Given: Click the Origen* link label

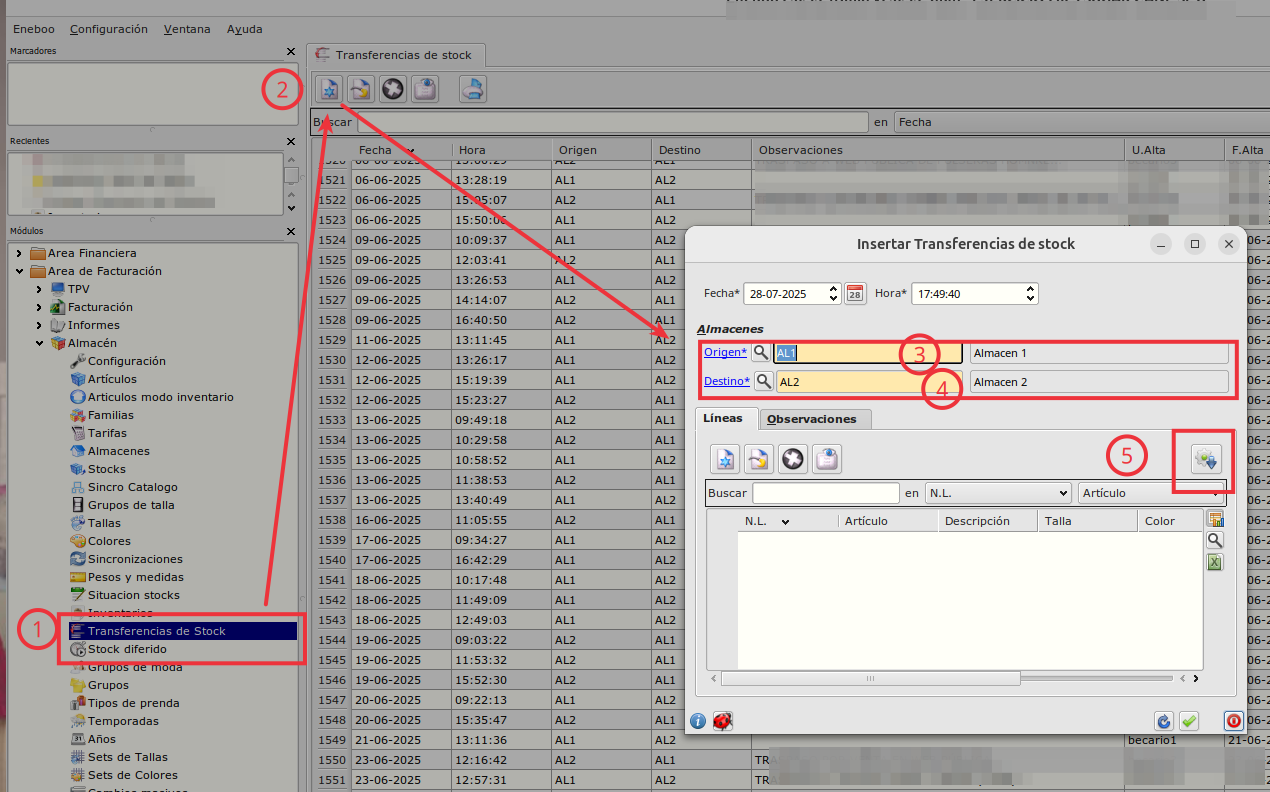Looking at the screenshot, I should coord(725,352).
